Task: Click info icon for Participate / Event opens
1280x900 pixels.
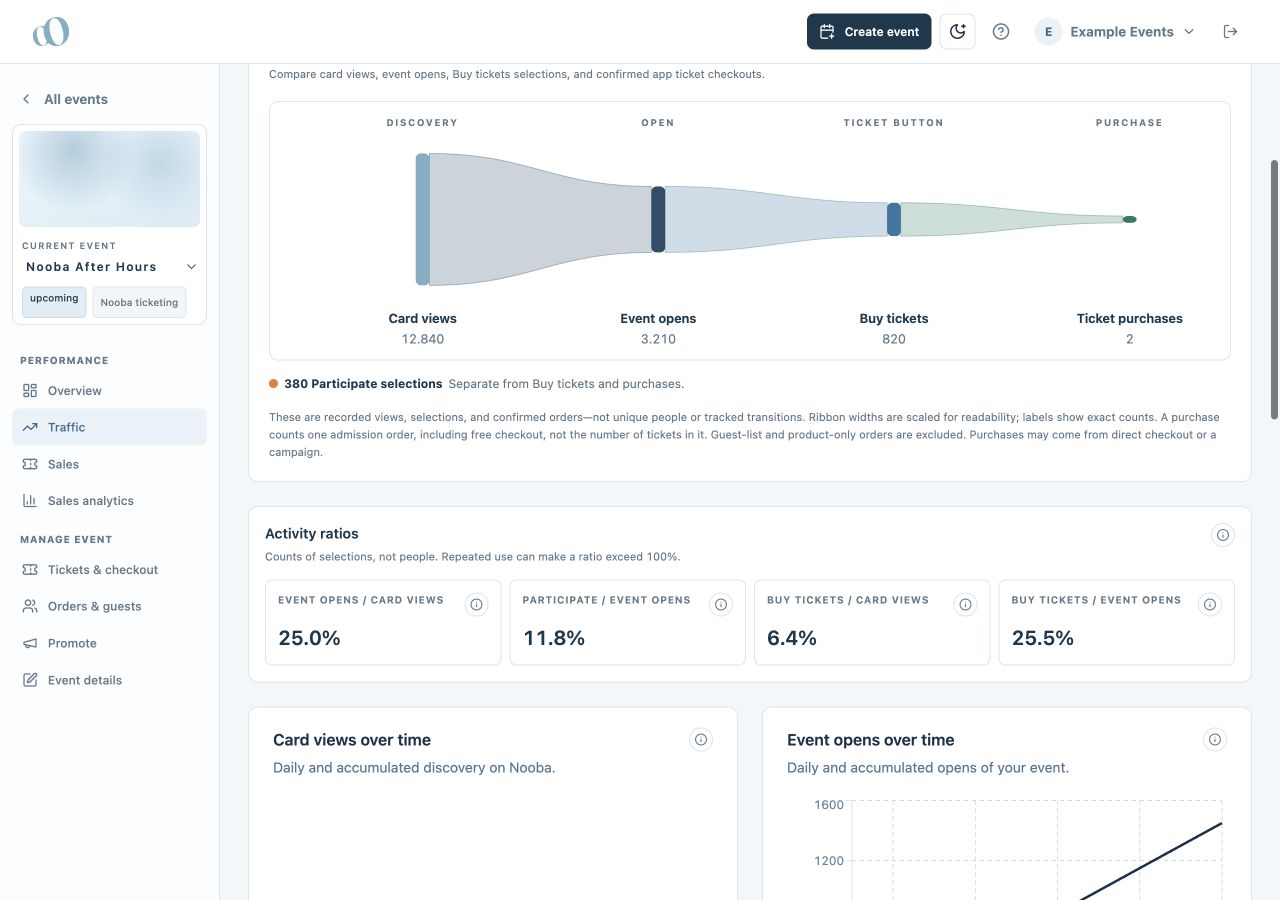Action: click(x=721, y=604)
